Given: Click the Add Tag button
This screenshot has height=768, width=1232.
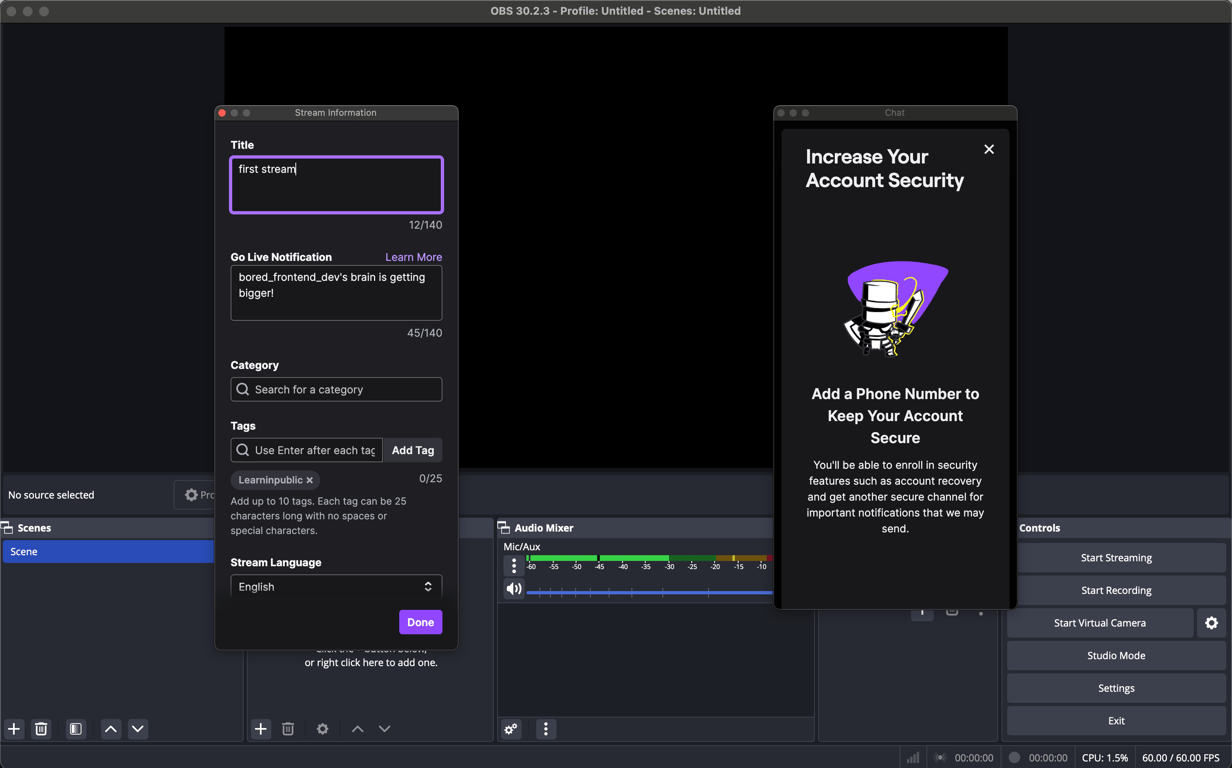Looking at the screenshot, I should (x=413, y=450).
